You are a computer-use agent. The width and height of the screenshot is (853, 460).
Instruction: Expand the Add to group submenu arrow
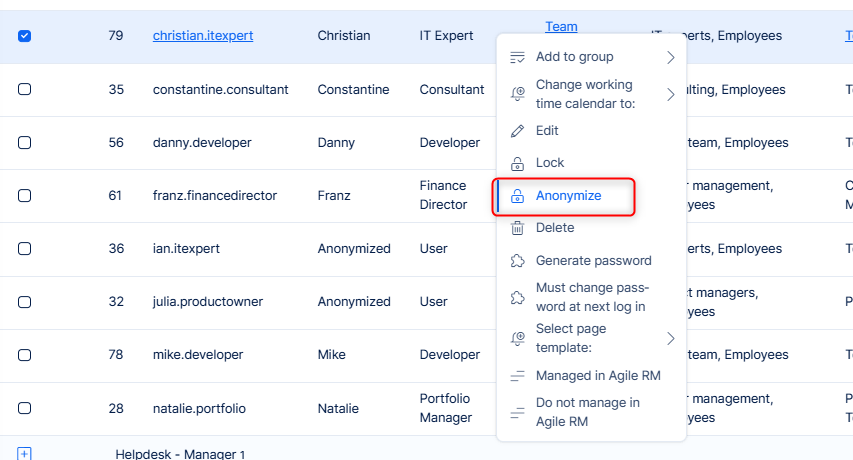[671, 58]
